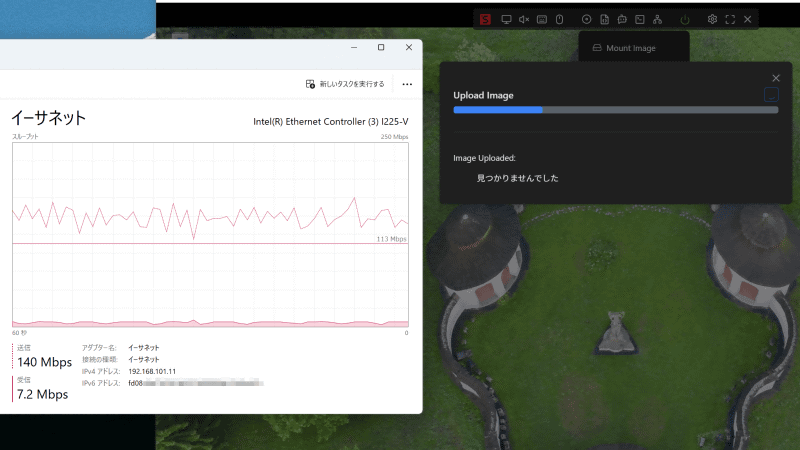
Task: Open the mouse settings icon
Action: 560,19
